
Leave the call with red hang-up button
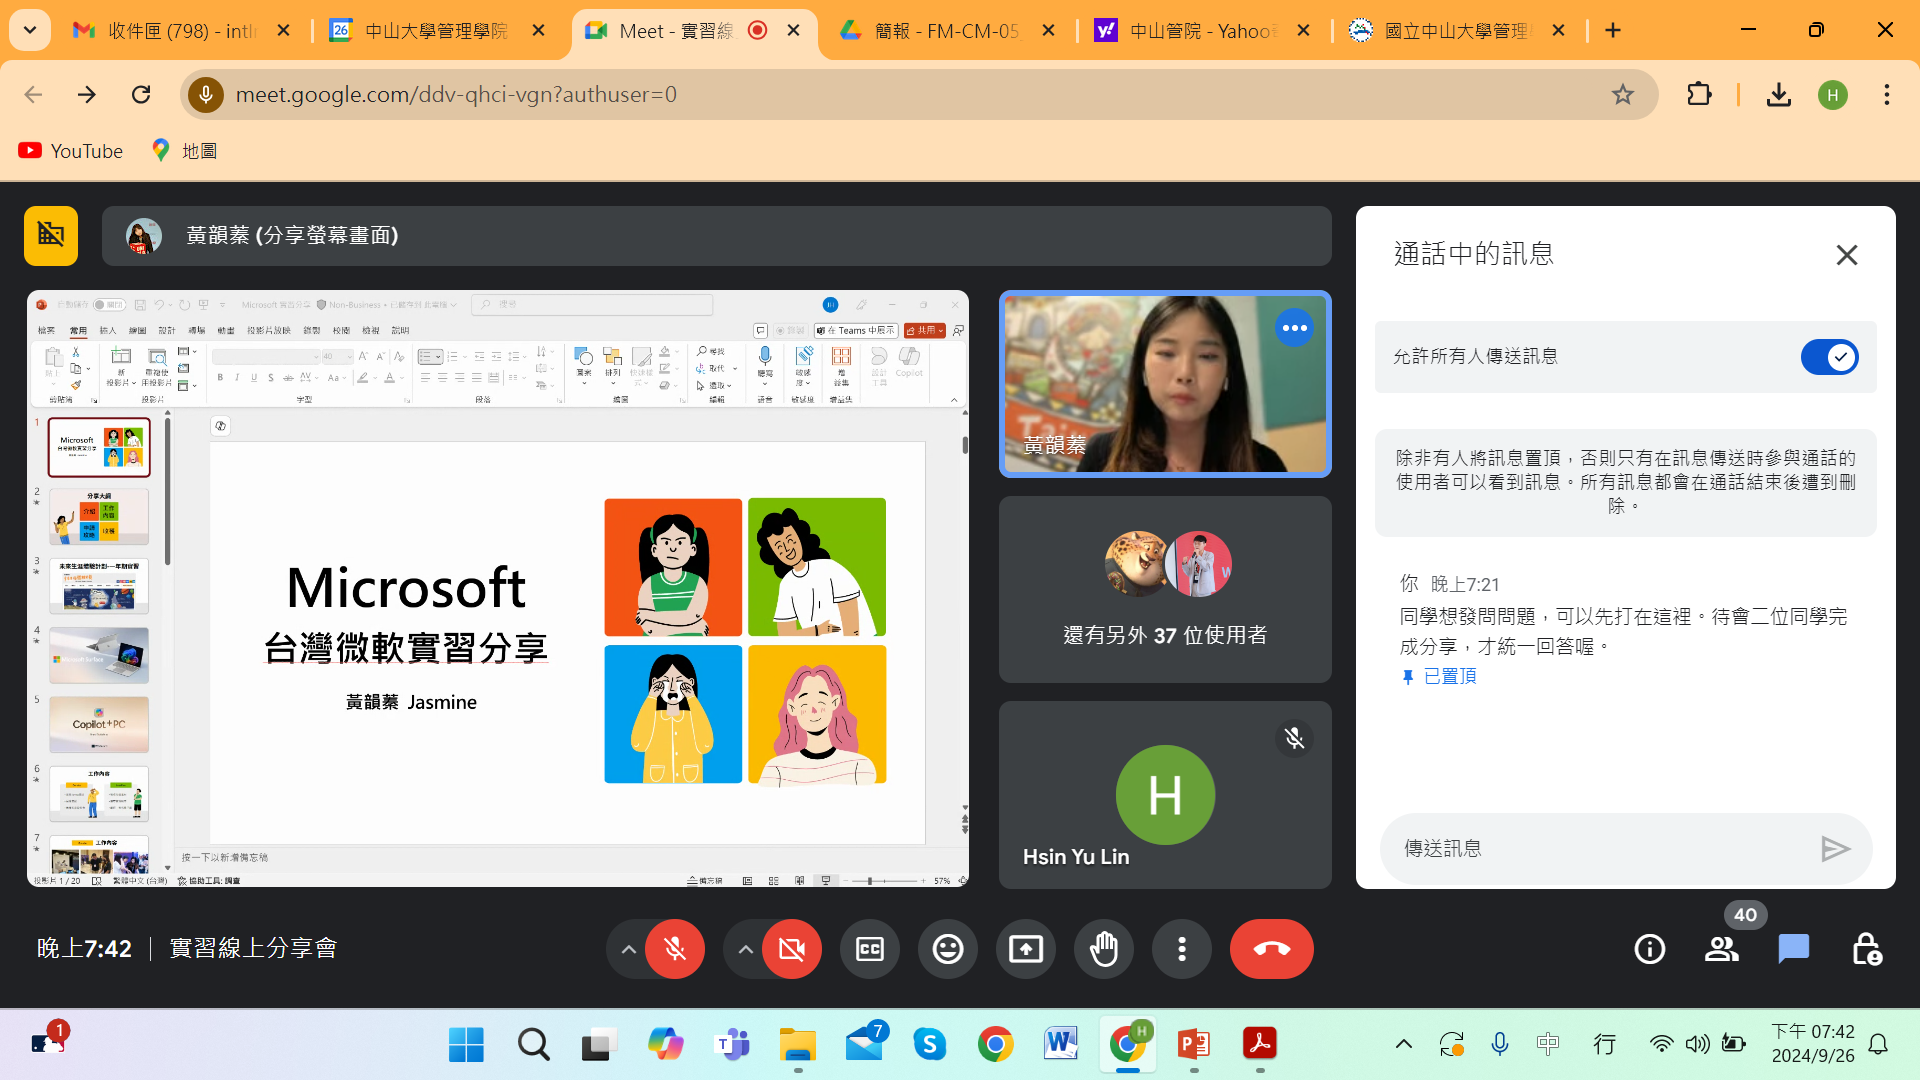(1272, 949)
